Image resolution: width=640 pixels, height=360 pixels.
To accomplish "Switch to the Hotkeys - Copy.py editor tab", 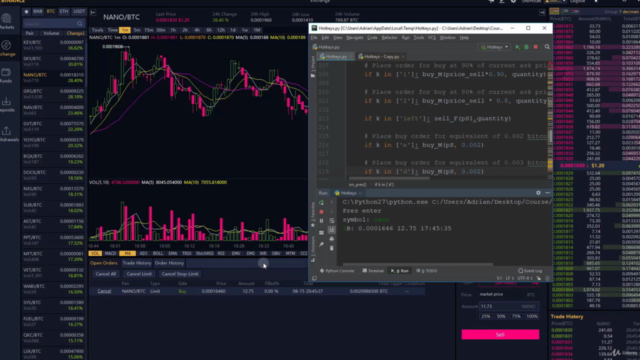I will (x=381, y=56).
